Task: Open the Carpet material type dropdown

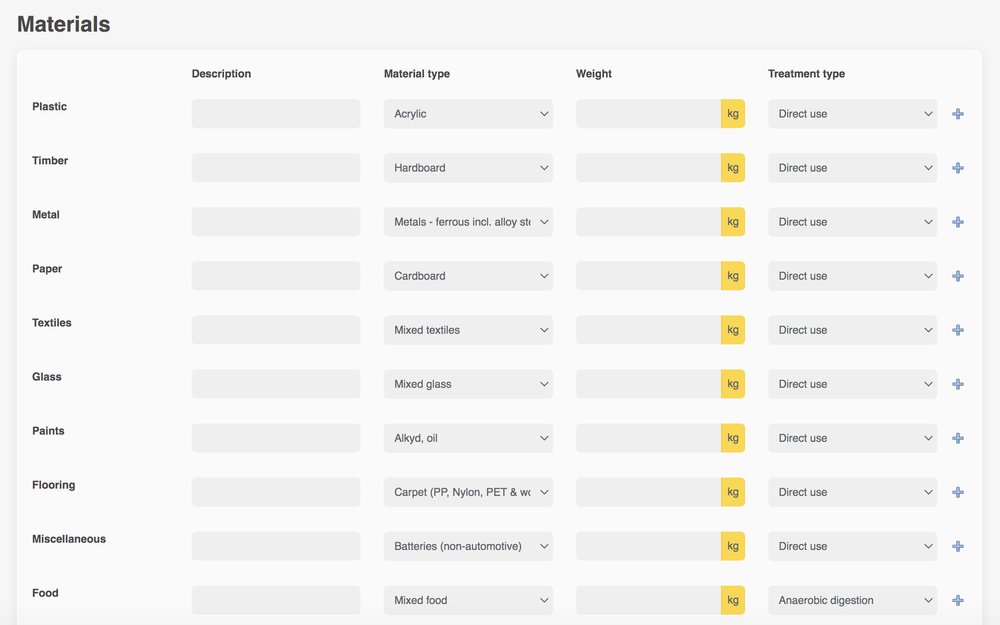Action: 468,492
